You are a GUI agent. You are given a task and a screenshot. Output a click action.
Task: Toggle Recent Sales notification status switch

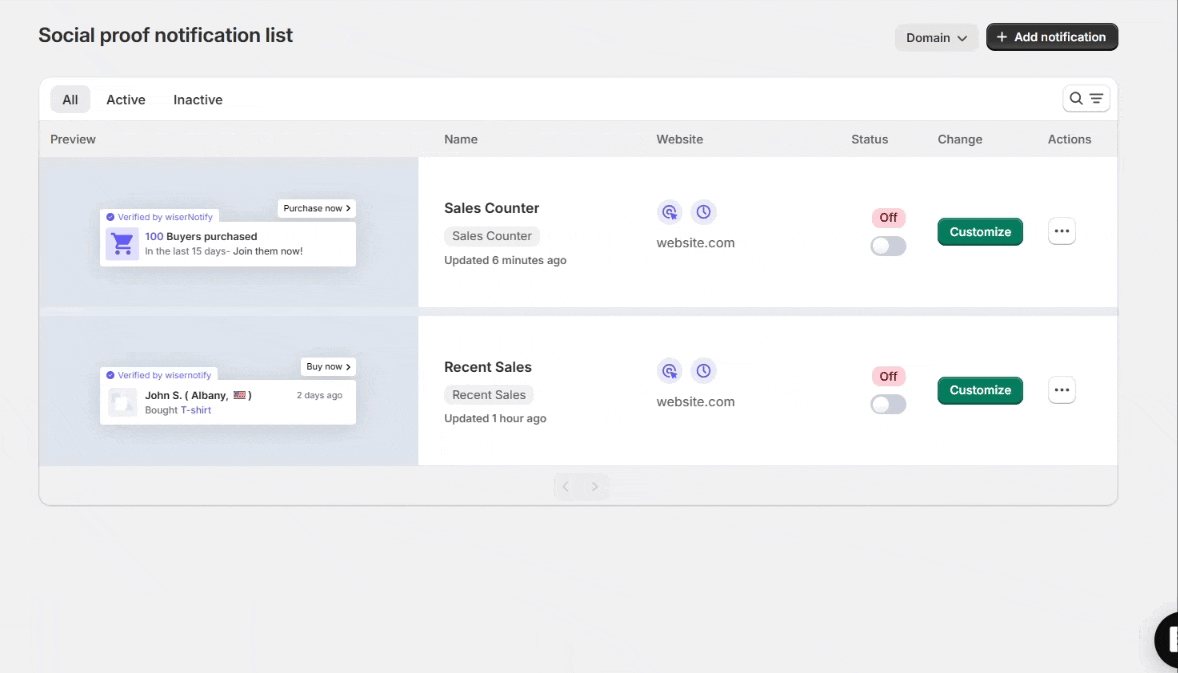888,404
